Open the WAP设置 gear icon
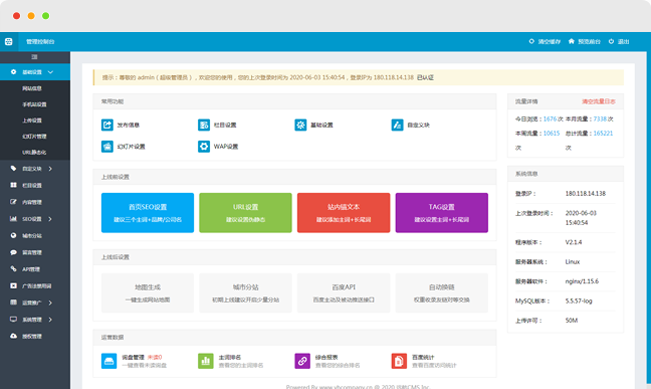651x389 pixels. point(204,146)
